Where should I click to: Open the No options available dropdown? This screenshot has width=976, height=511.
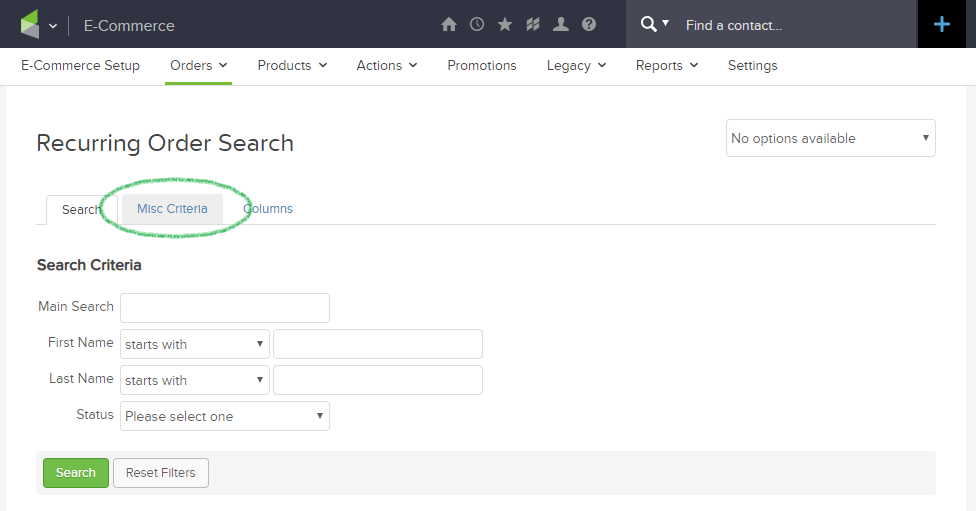[830, 138]
